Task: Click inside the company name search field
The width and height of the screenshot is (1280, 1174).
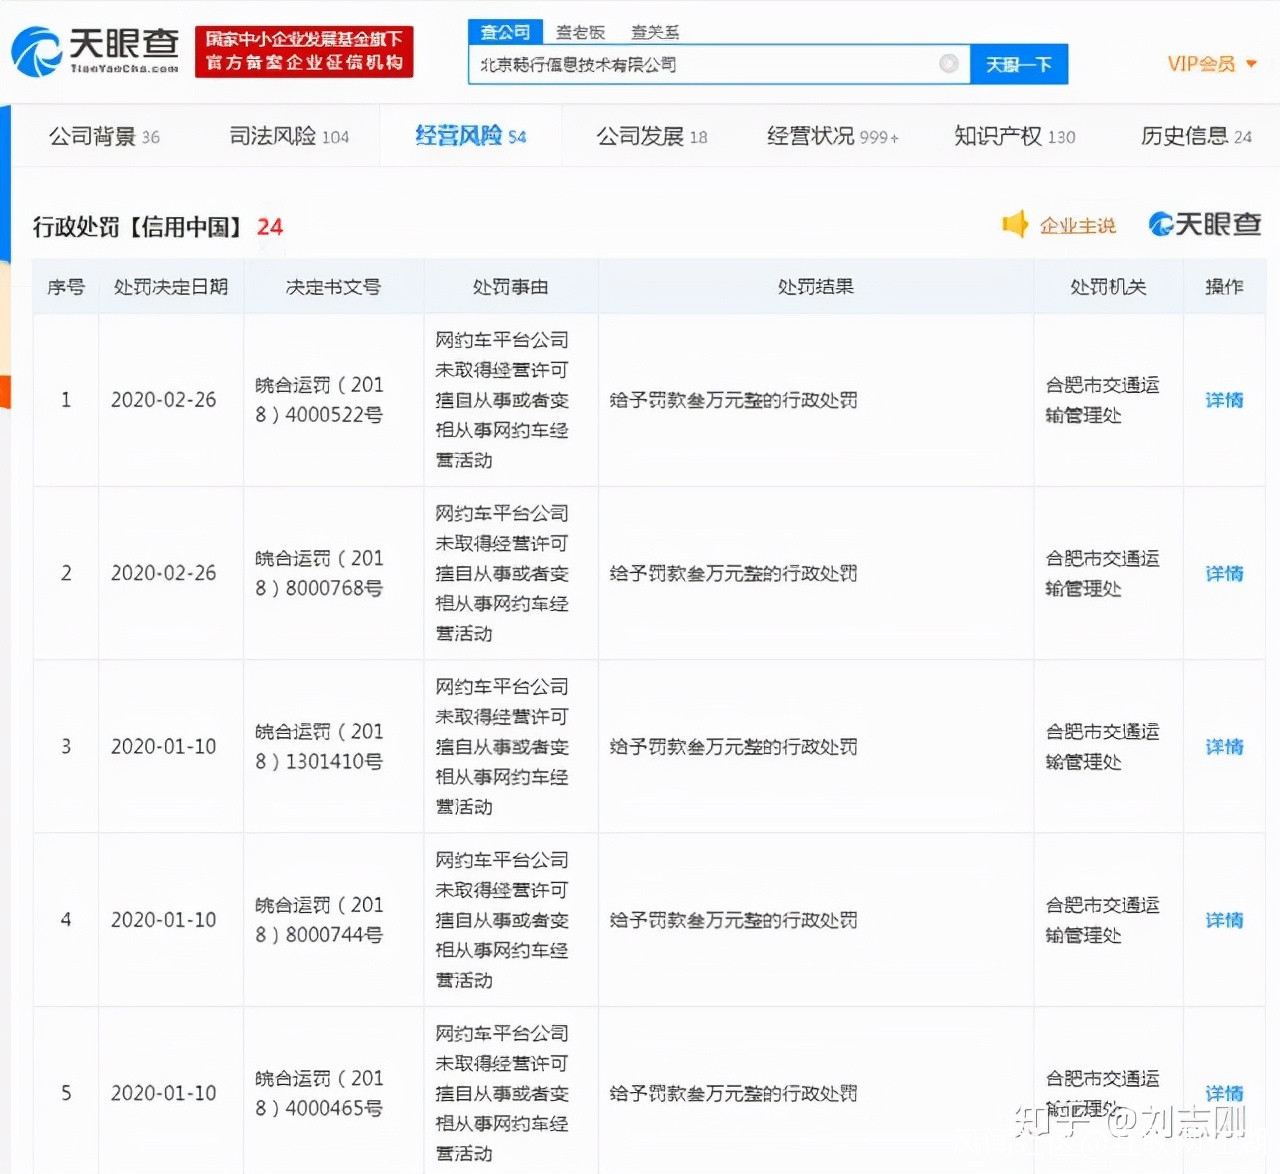Action: (700, 64)
